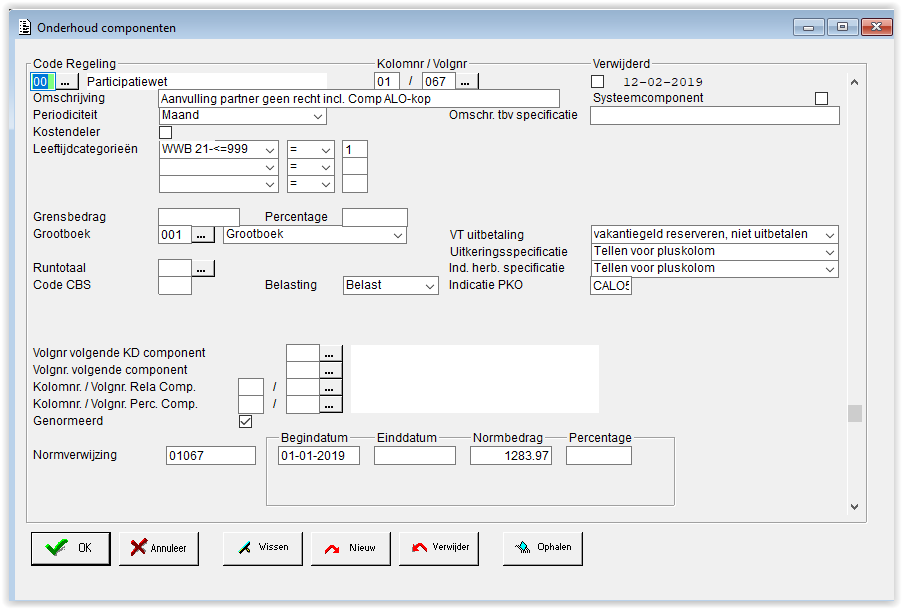Open the second Leeftijdcategorieën dropdown
The image size is (902, 609).
[219, 167]
